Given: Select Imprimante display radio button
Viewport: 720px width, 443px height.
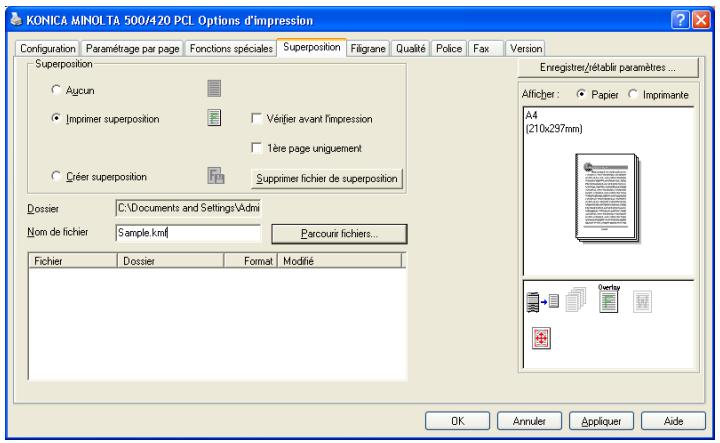Looking at the screenshot, I should click(x=633, y=94).
